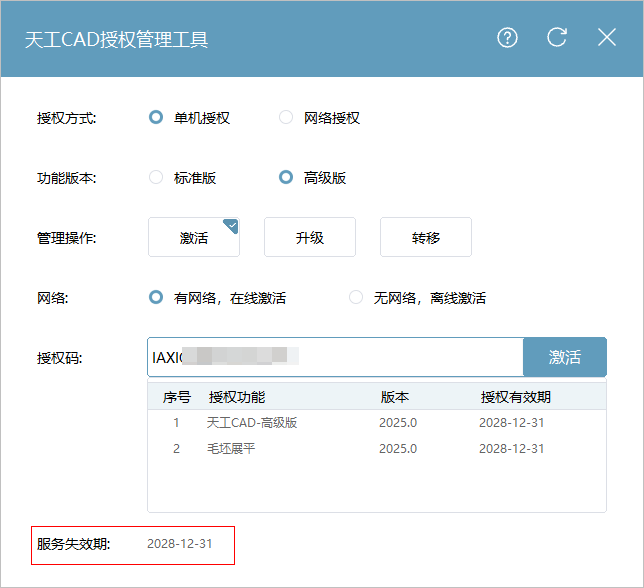Click the refresh icon in title bar
The width and height of the screenshot is (644, 588).
557,38
